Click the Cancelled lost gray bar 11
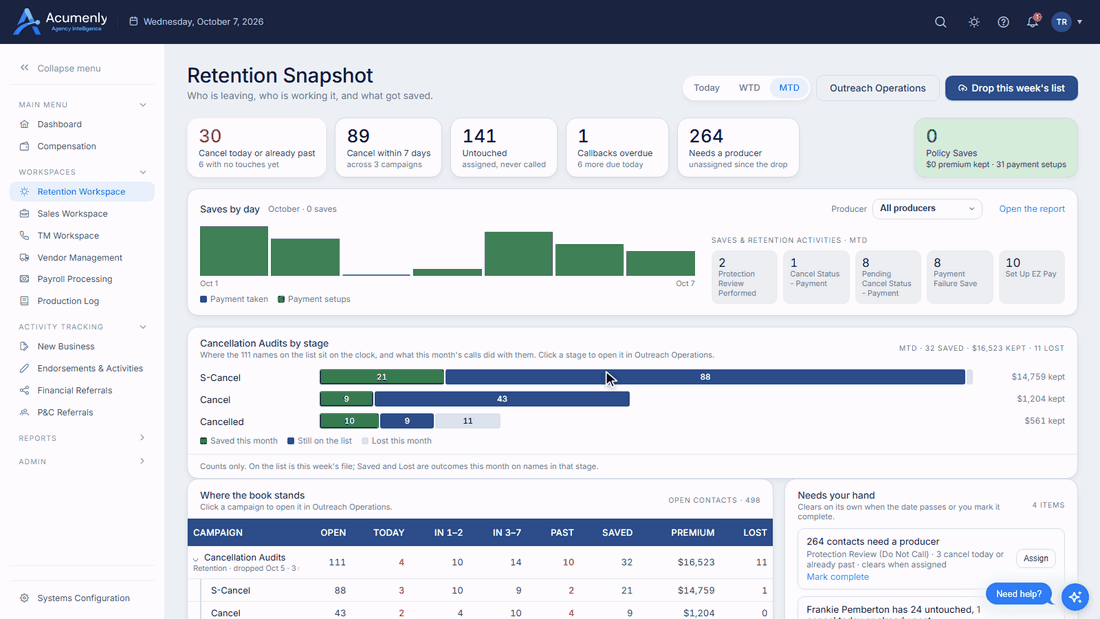 click(467, 421)
